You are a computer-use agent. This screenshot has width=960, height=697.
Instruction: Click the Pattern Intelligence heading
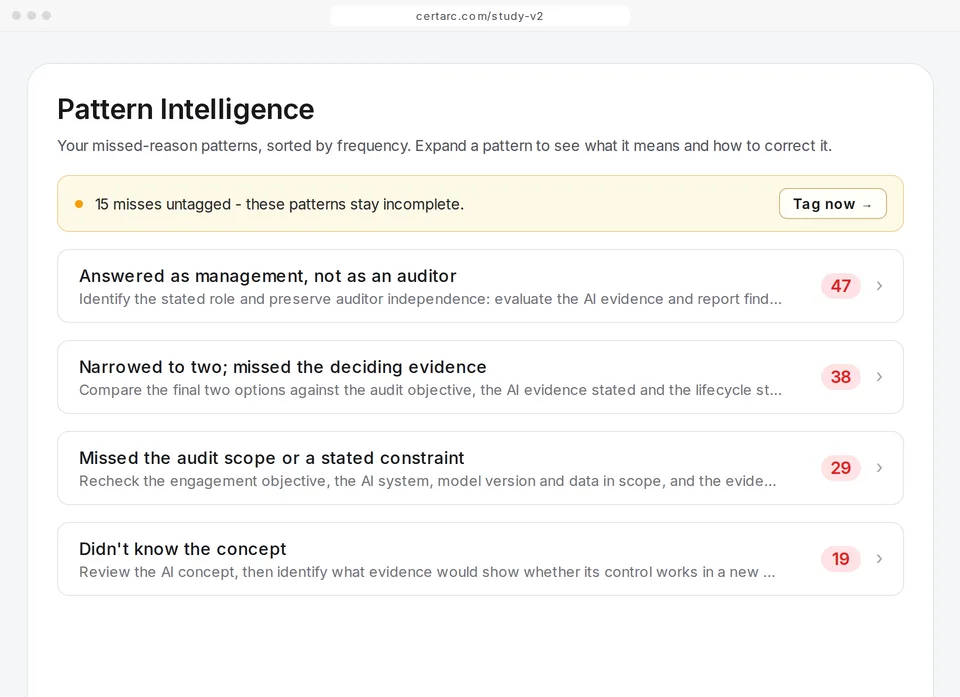click(186, 110)
